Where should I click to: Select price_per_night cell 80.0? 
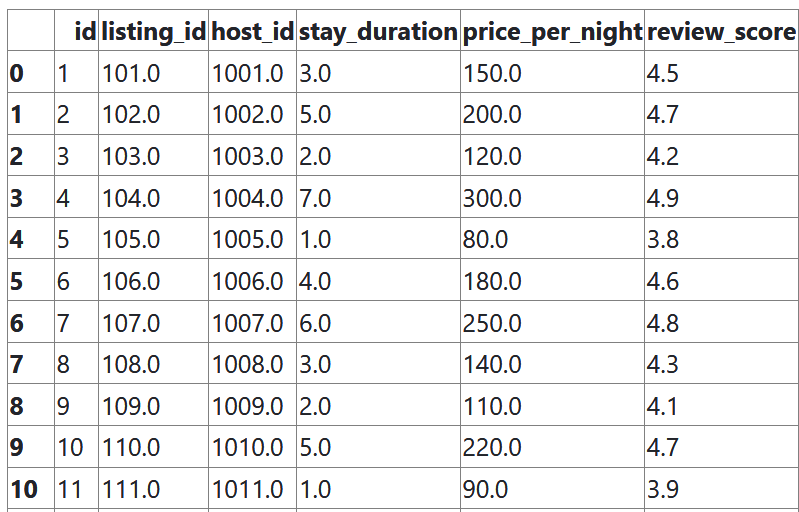point(485,240)
